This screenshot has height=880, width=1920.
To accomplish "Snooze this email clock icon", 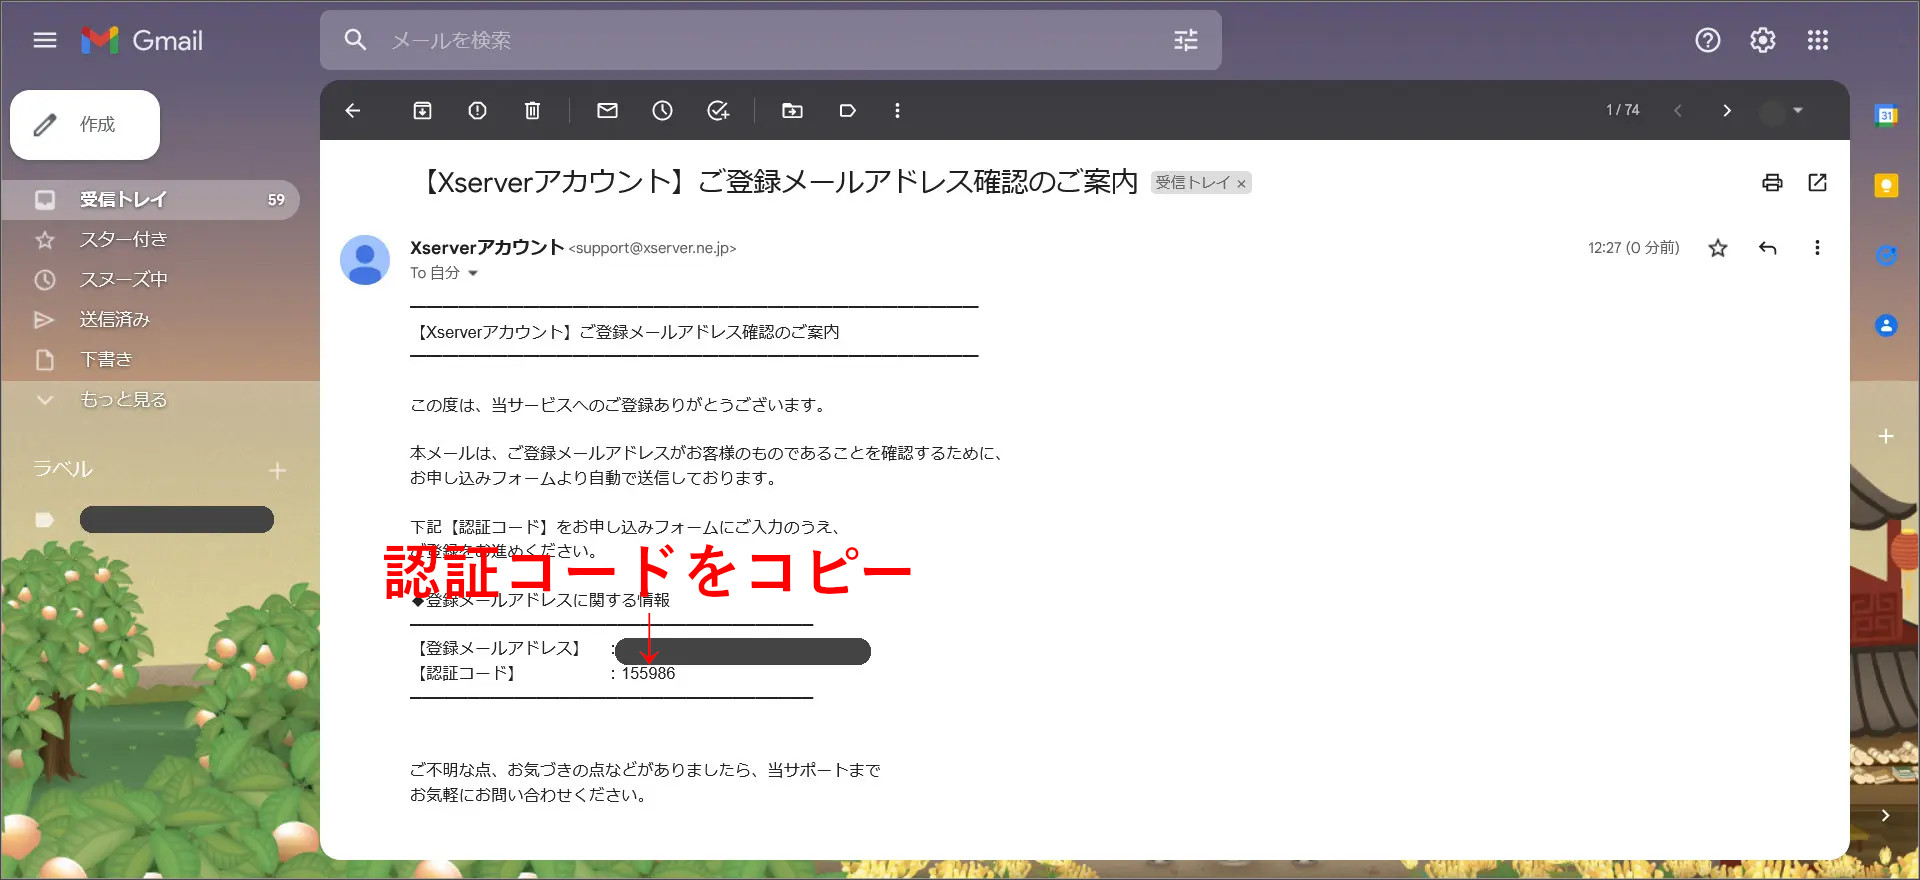I will point(663,110).
